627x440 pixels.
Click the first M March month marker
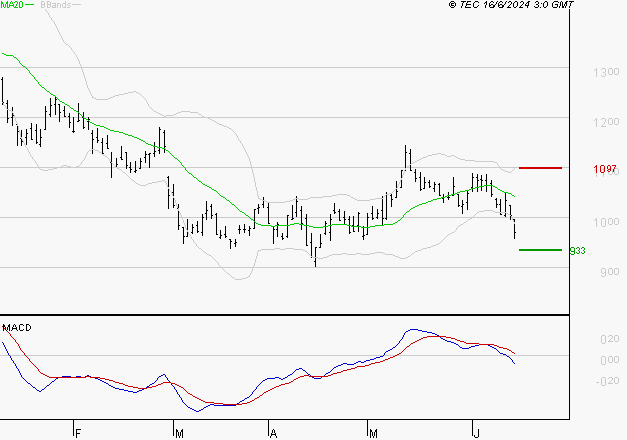point(179,434)
